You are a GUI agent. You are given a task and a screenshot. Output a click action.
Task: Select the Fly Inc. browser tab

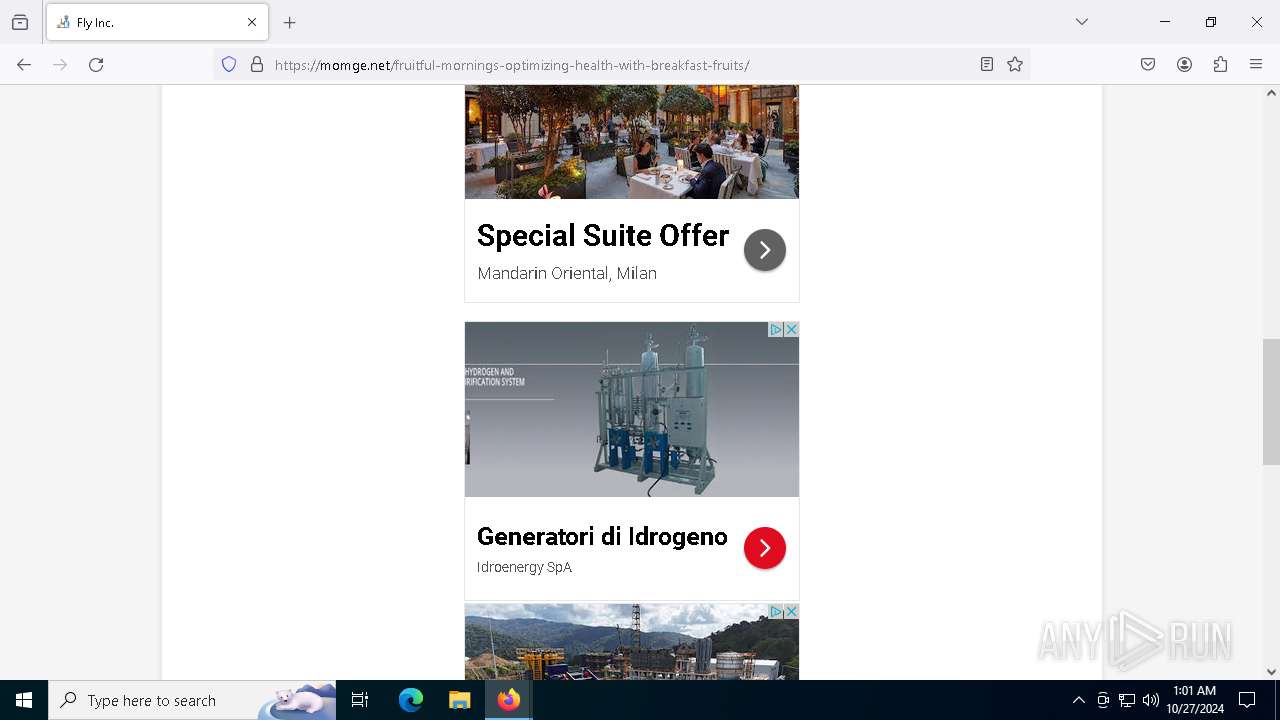[157, 22]
